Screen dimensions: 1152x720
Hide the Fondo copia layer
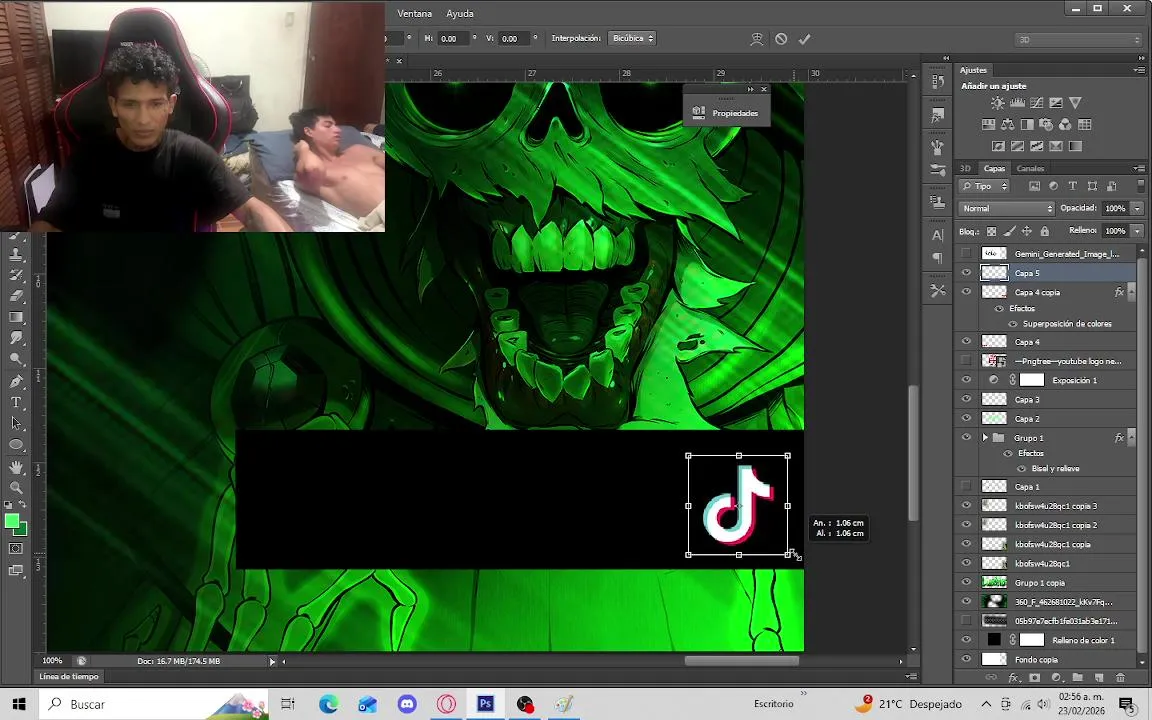[966, 659]
